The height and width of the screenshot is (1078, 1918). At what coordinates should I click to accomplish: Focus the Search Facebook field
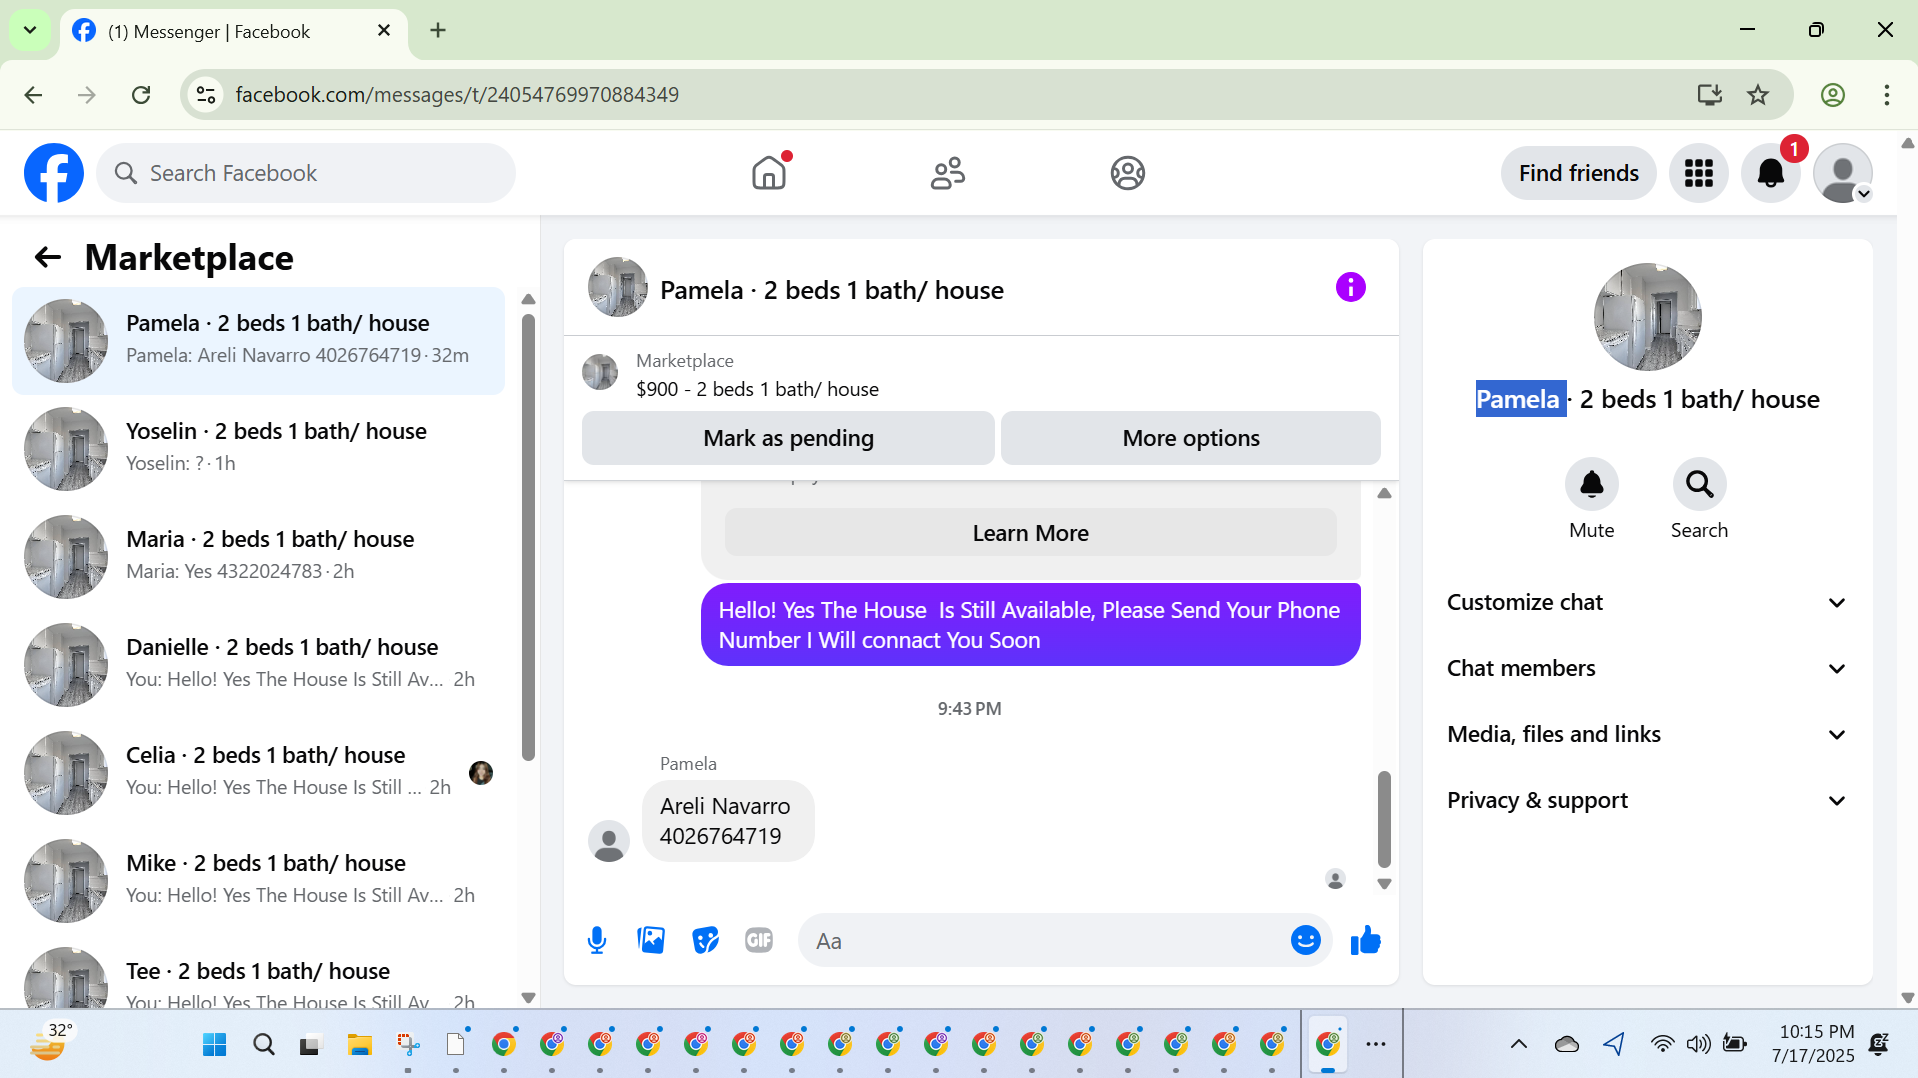[306, 173]
